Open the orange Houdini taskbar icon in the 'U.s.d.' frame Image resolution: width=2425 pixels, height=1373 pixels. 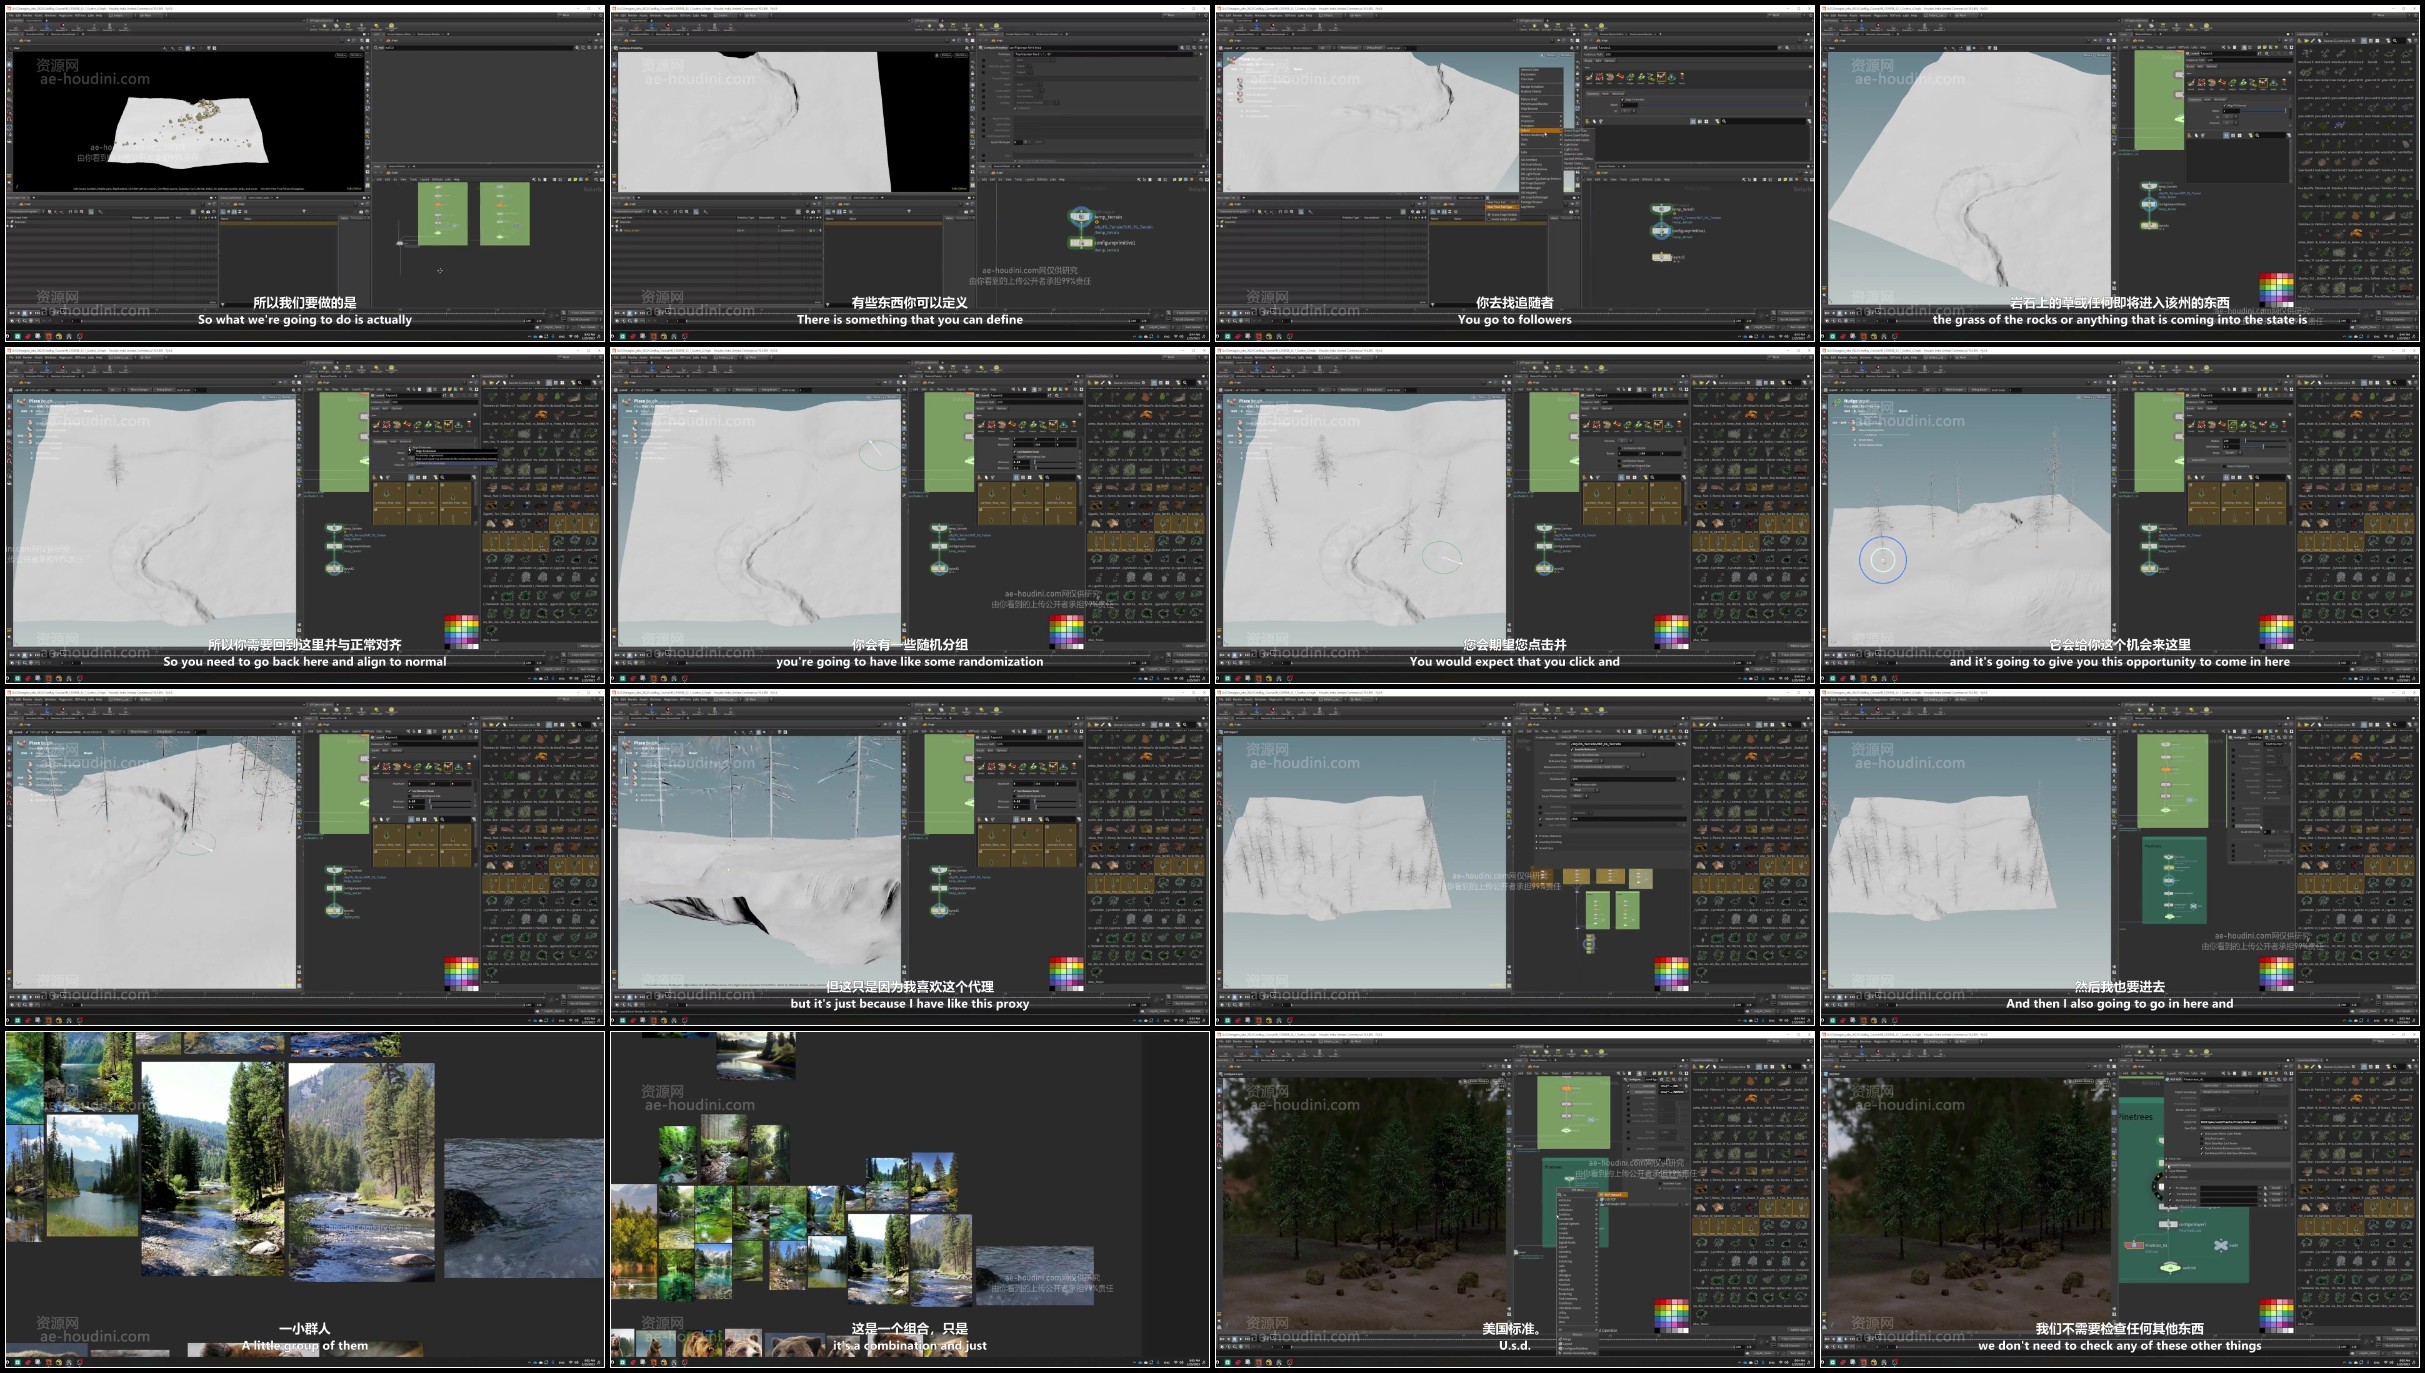pyautogui.click(x=1258, y=1362)
